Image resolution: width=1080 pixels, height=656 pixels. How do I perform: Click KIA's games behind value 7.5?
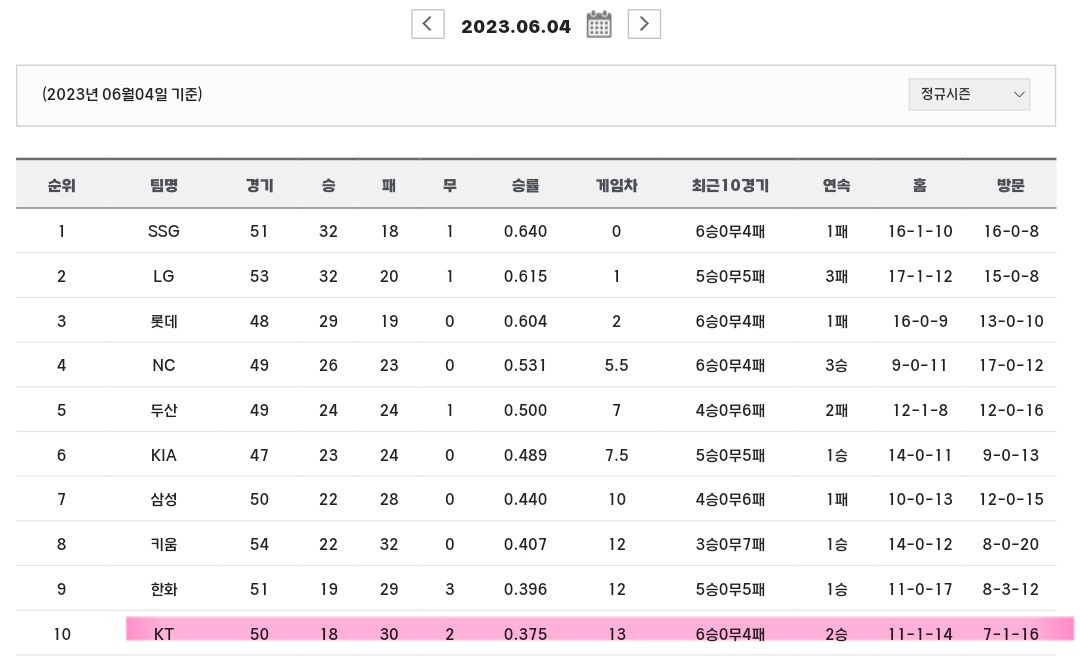pyautogui.click(x=616, y=455)
